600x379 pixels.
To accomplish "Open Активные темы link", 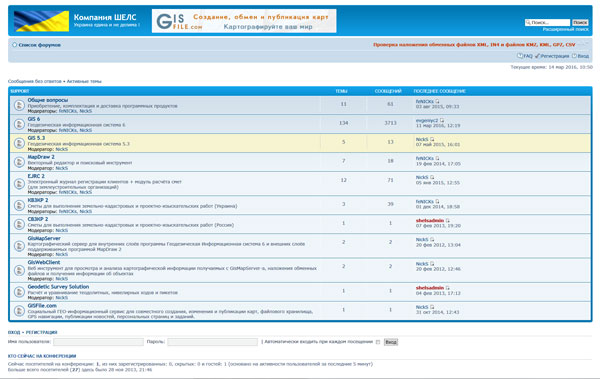I will 84,81.
